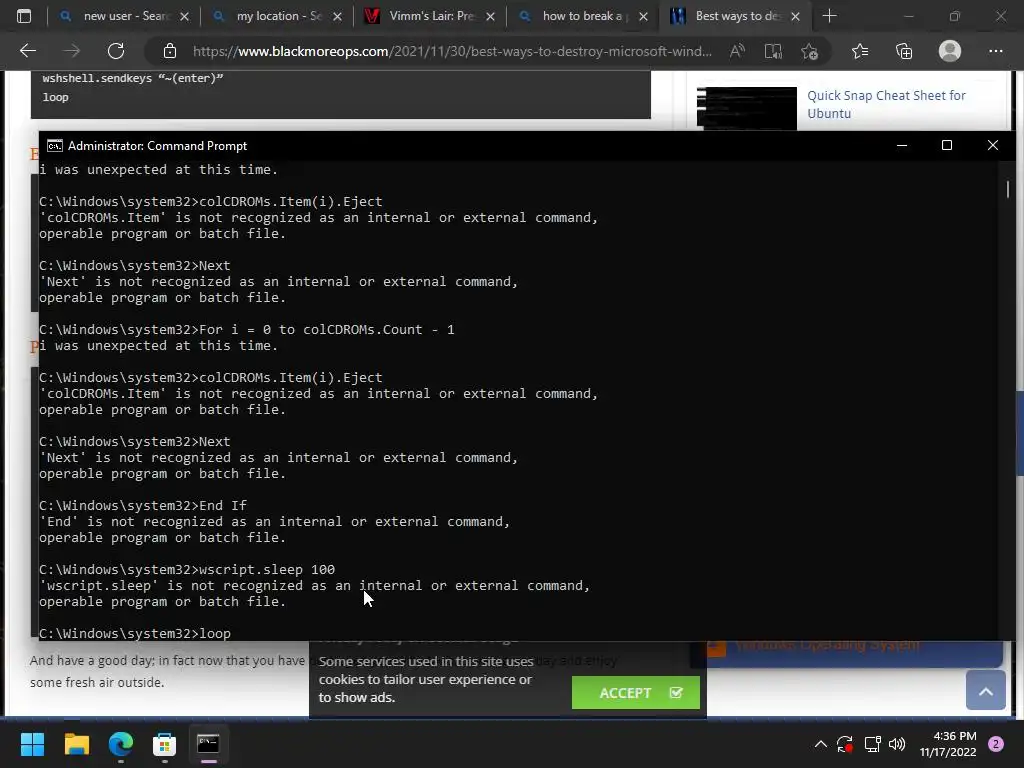Image resolution: width=1024 pixels, height=768 pixels.
Task: Close the 'how to break a' tab
Action: click(643, 16)
